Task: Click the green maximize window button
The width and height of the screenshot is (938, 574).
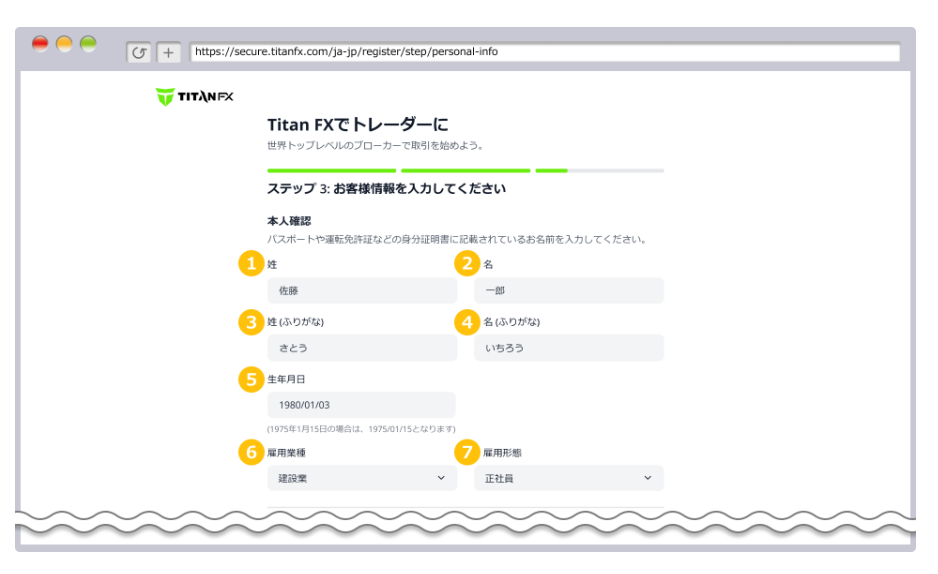Action: 89,44
